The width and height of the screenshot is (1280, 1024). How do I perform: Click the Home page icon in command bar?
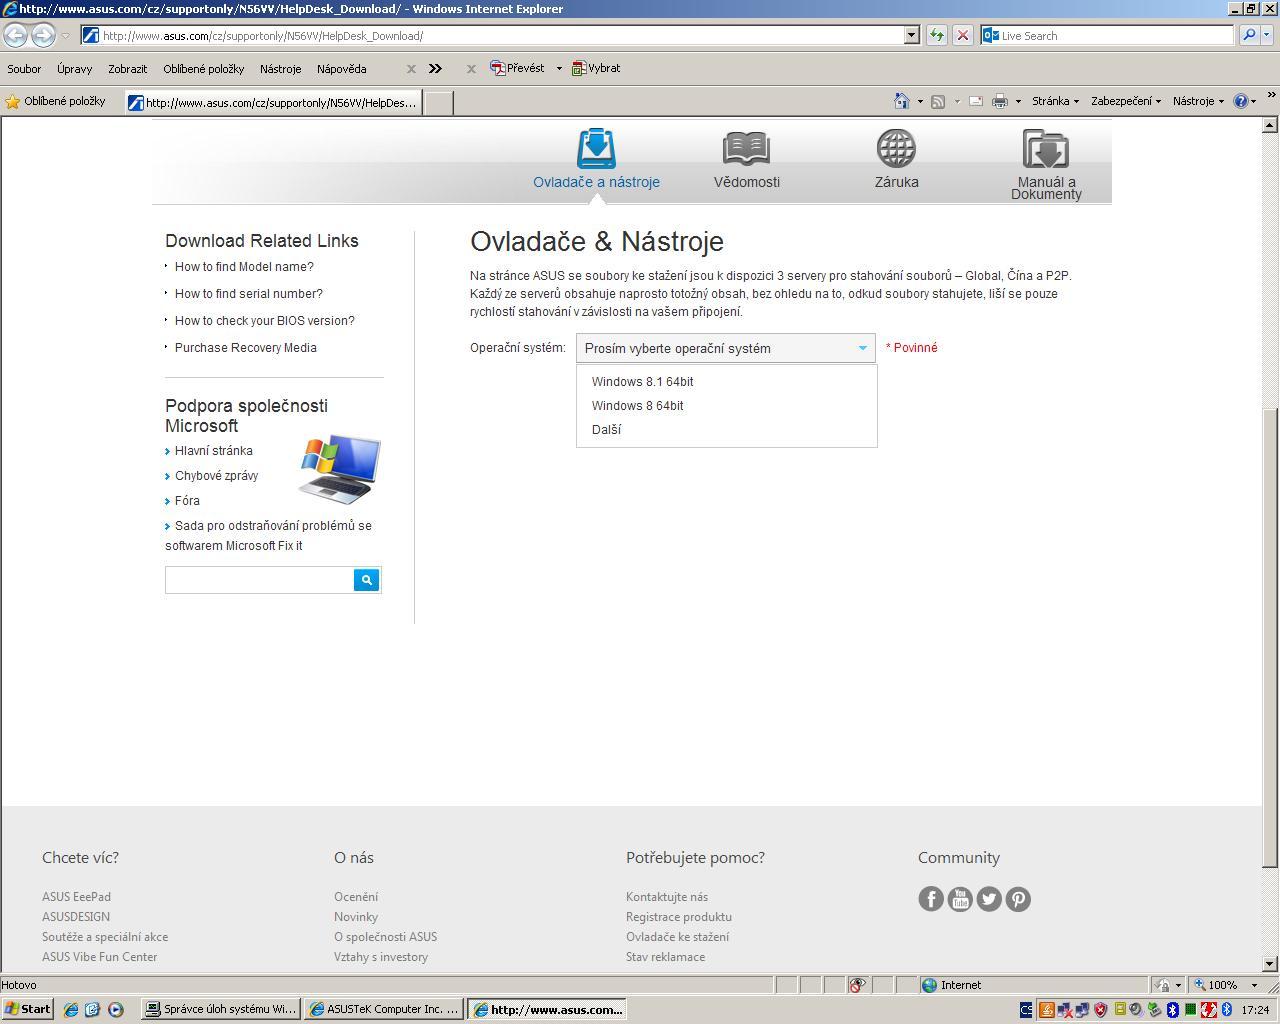[x=902, y=101]
